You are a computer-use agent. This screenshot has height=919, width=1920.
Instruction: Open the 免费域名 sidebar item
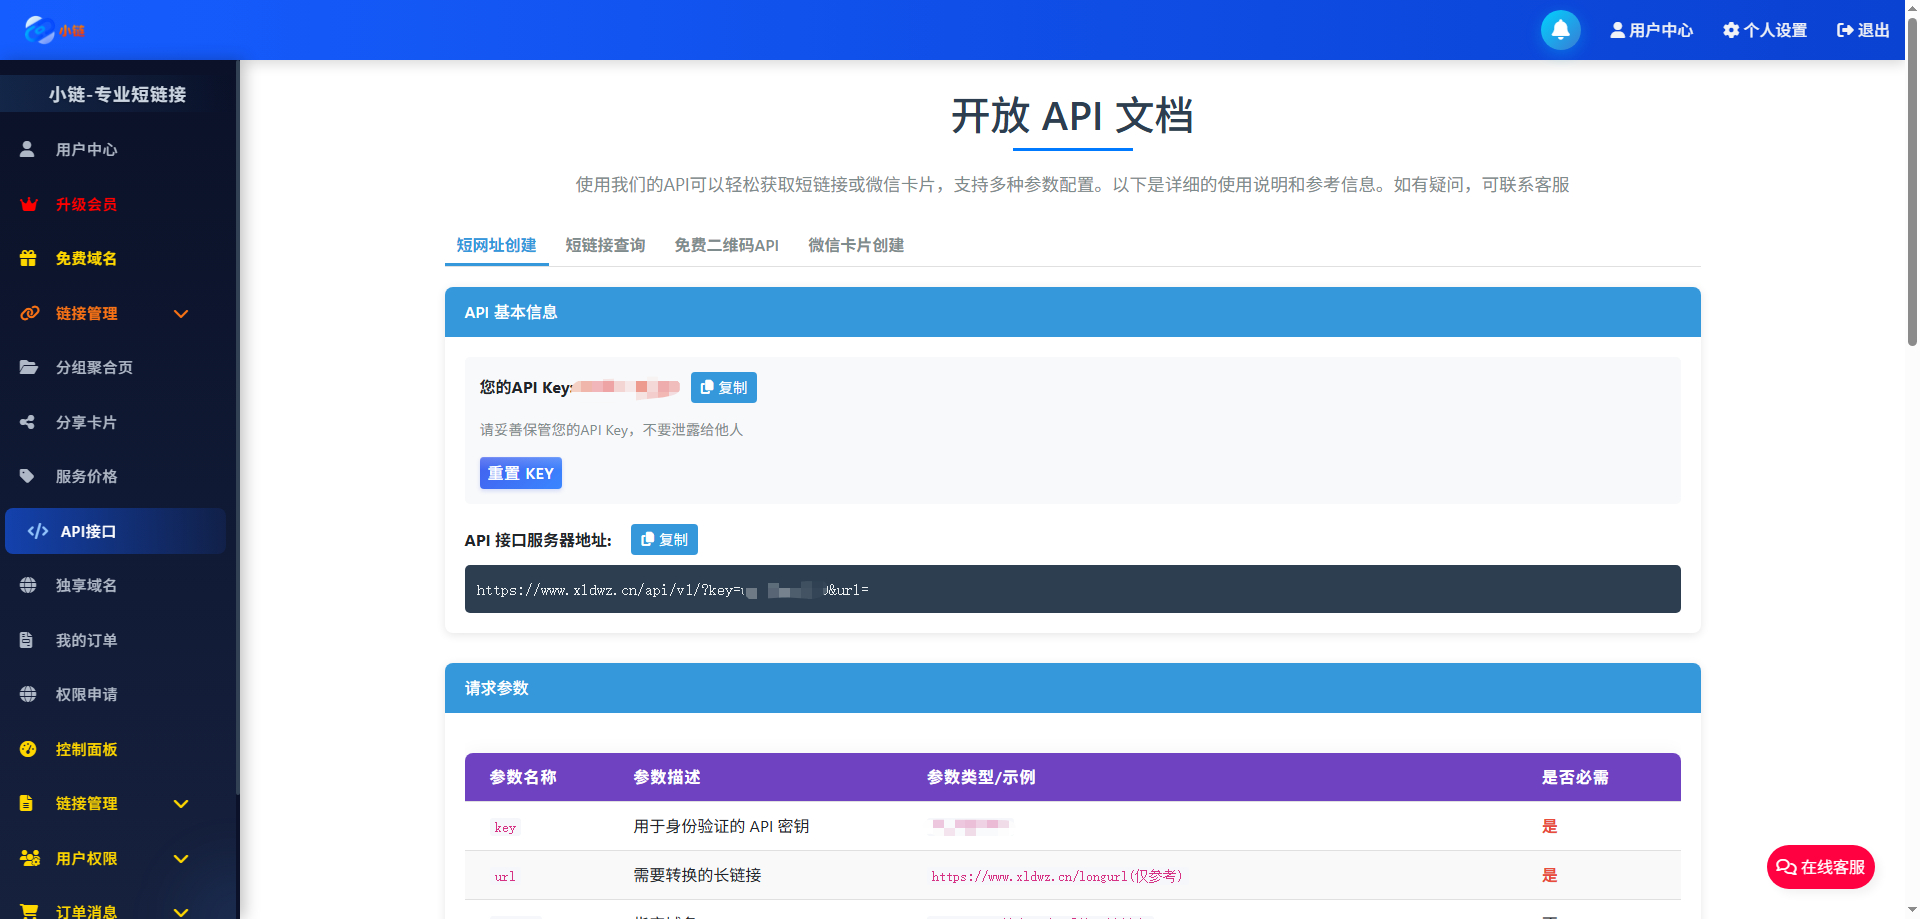point(87,258)
